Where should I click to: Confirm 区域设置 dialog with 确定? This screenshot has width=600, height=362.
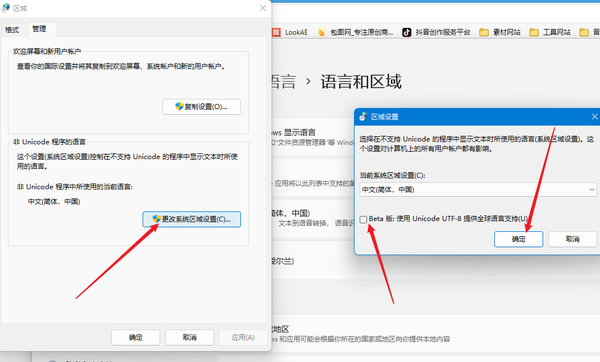click(518, 239)
